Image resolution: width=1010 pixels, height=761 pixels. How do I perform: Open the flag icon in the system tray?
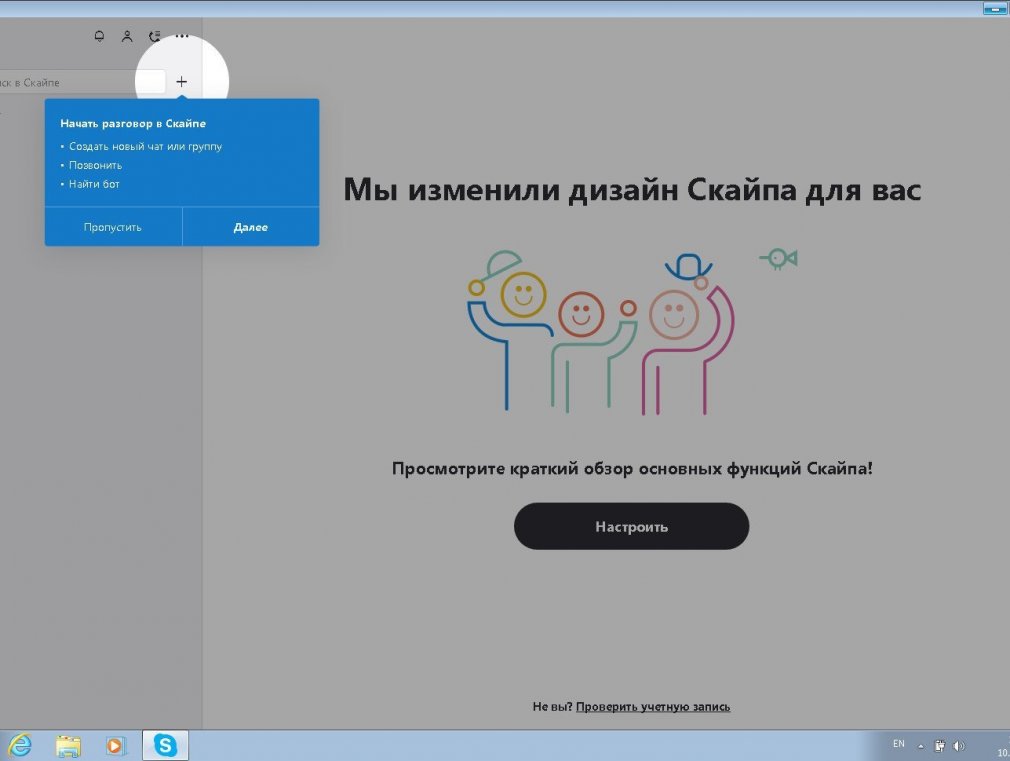click(940, 746)
